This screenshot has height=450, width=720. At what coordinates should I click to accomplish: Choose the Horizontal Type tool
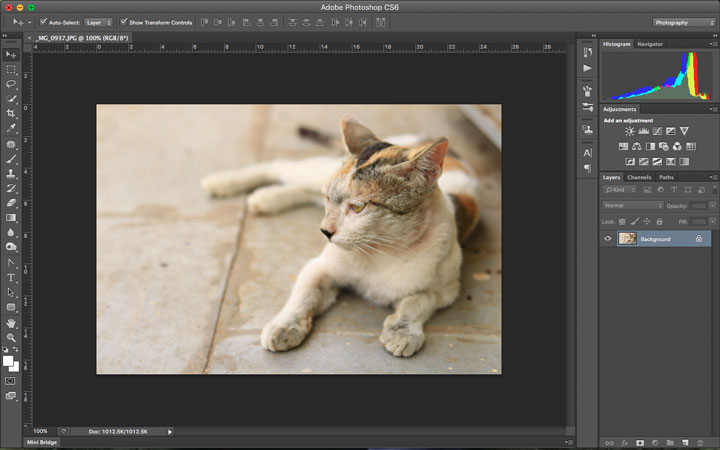[x=11, y=277]
